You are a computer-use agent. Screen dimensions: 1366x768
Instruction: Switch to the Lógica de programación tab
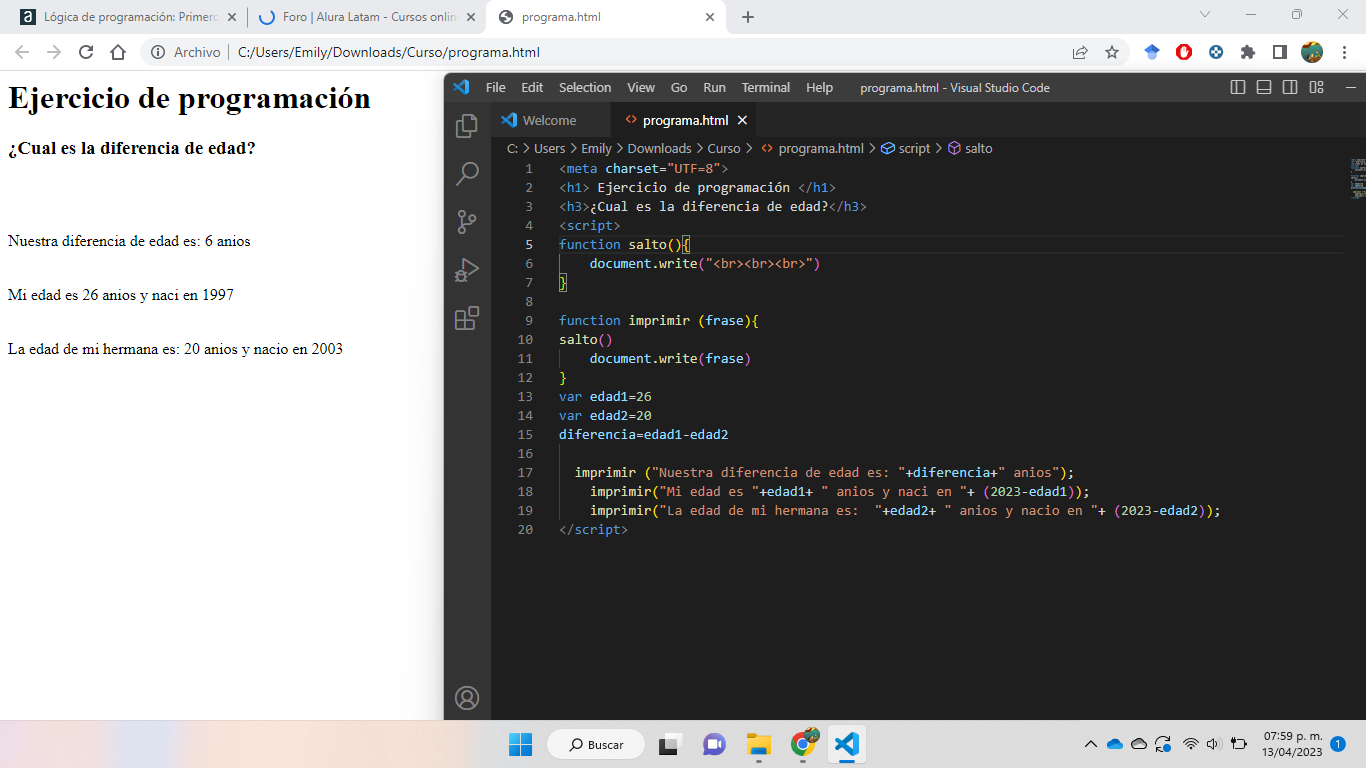tap(127, 17)
